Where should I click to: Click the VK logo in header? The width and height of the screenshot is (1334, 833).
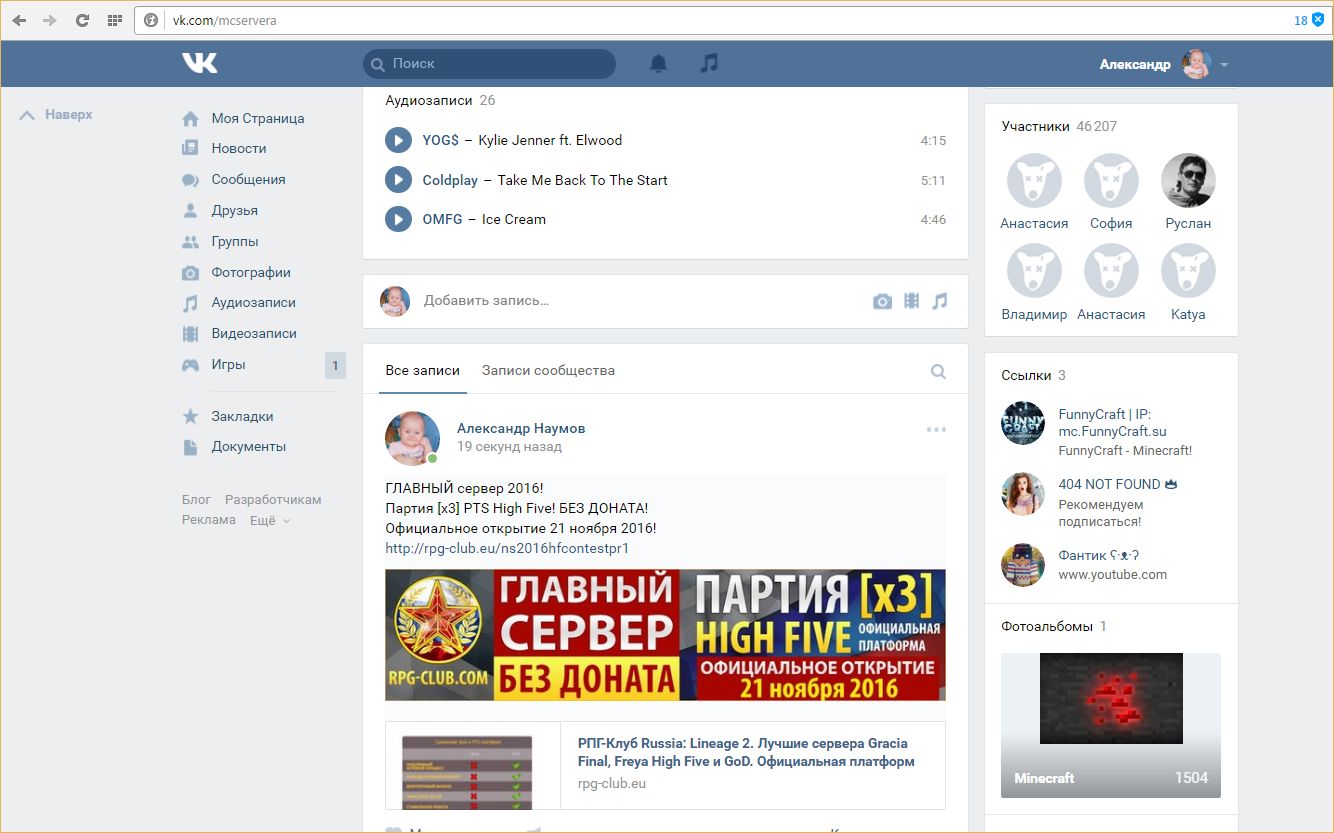pos(199,63)
